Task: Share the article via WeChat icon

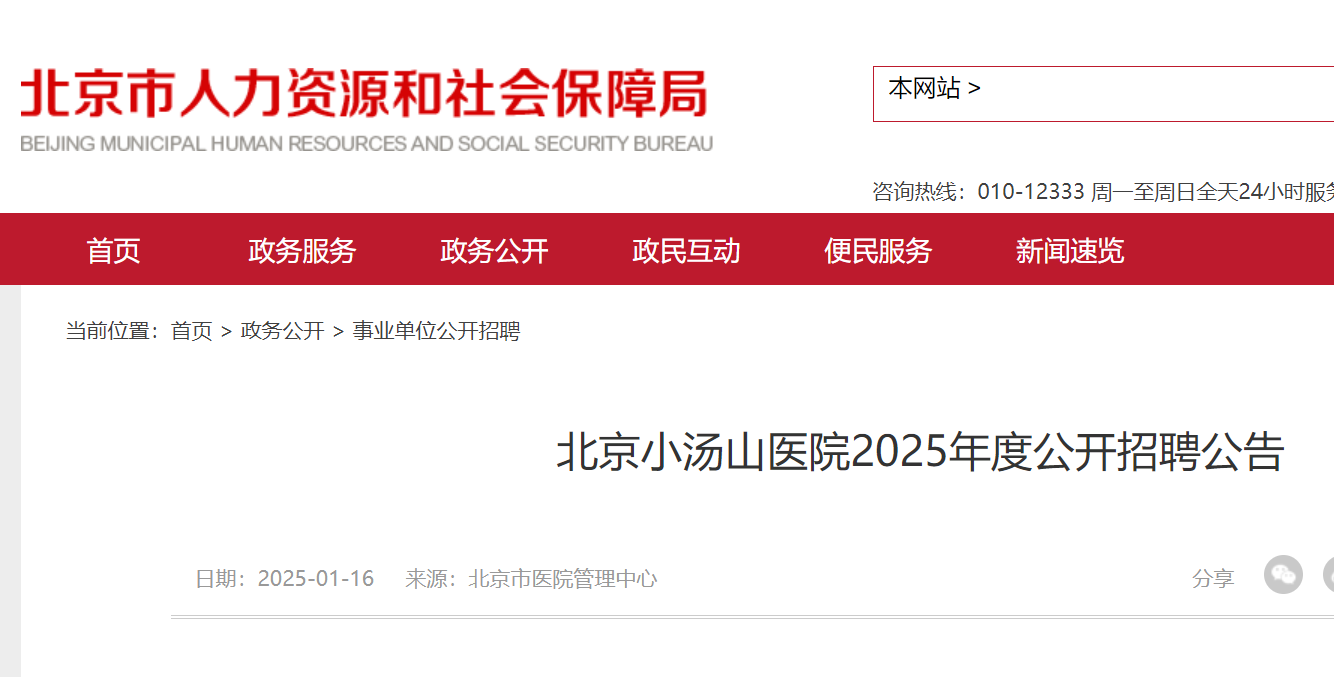Action: [x=1283, y=575]
